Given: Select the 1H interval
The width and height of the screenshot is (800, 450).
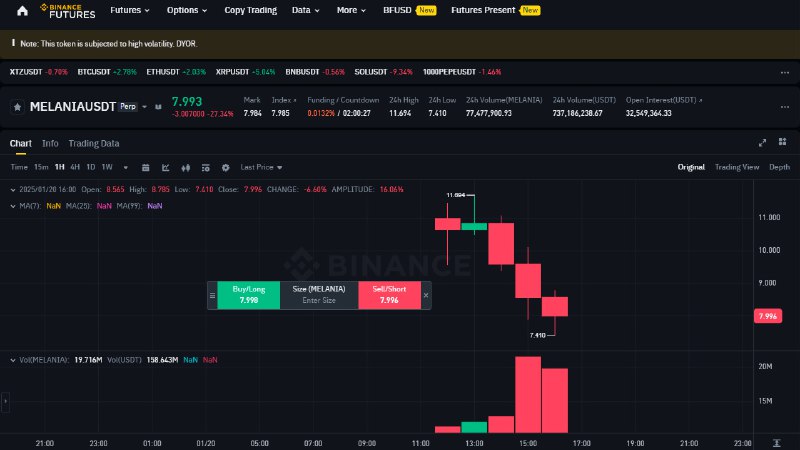Looking at the screenshot, I should [x=60, y=167].
